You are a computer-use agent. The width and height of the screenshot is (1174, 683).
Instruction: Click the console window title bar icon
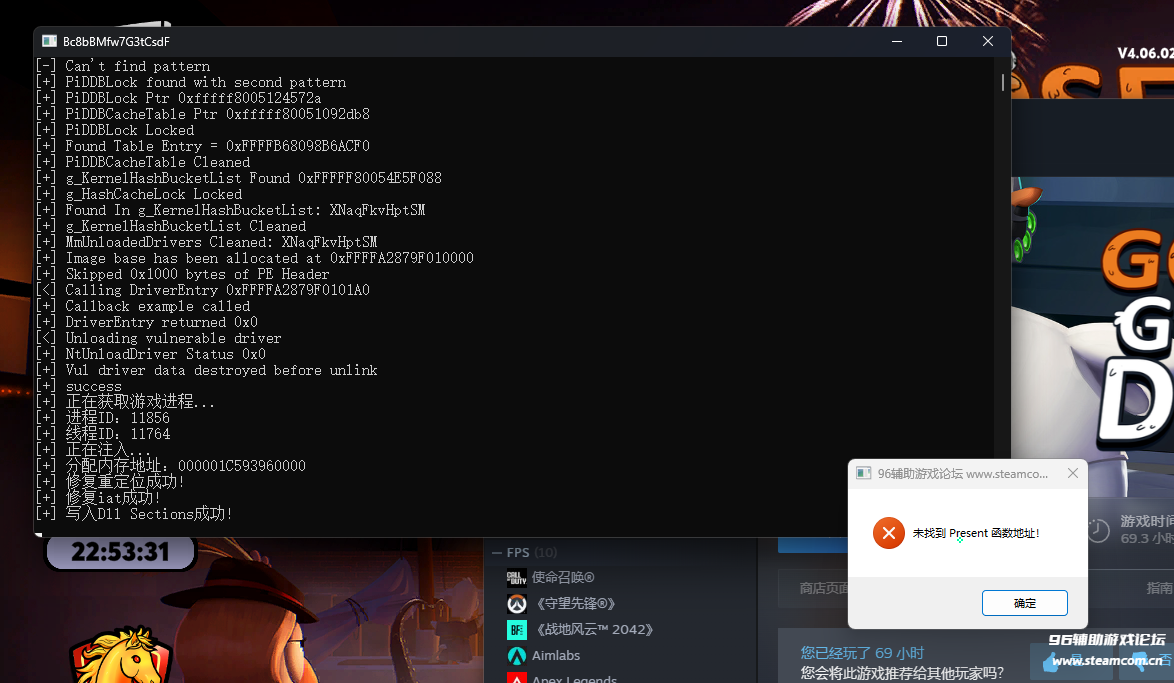click(x=47, y=41)
